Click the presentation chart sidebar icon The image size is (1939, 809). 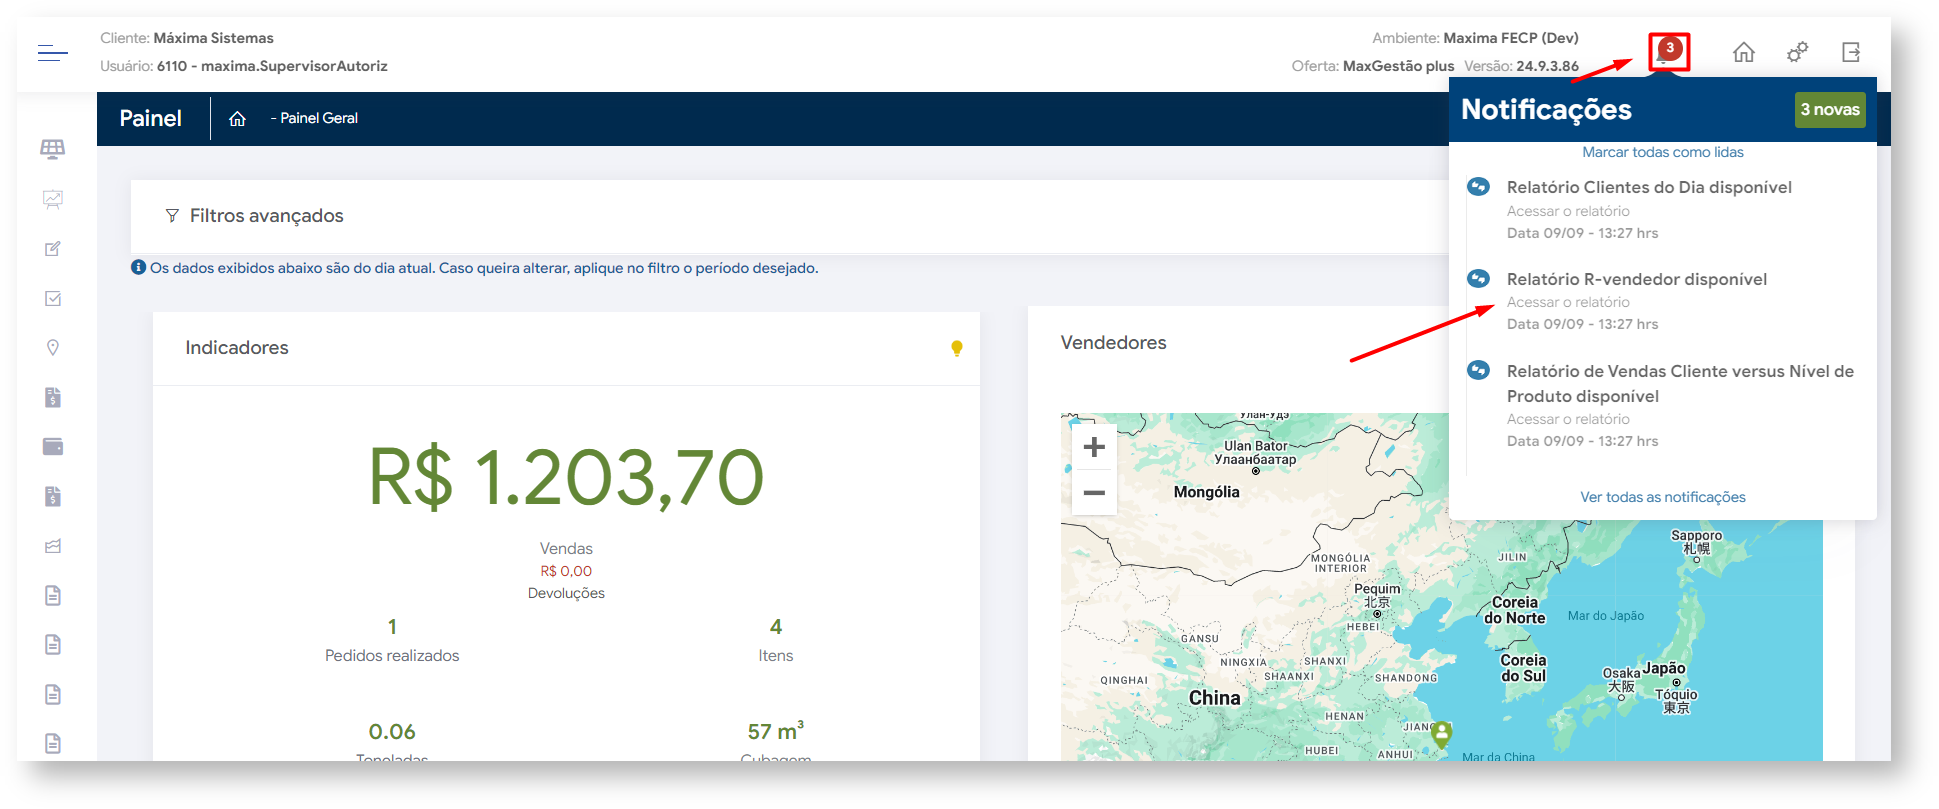pyautogui.click(x=53, y=199)
